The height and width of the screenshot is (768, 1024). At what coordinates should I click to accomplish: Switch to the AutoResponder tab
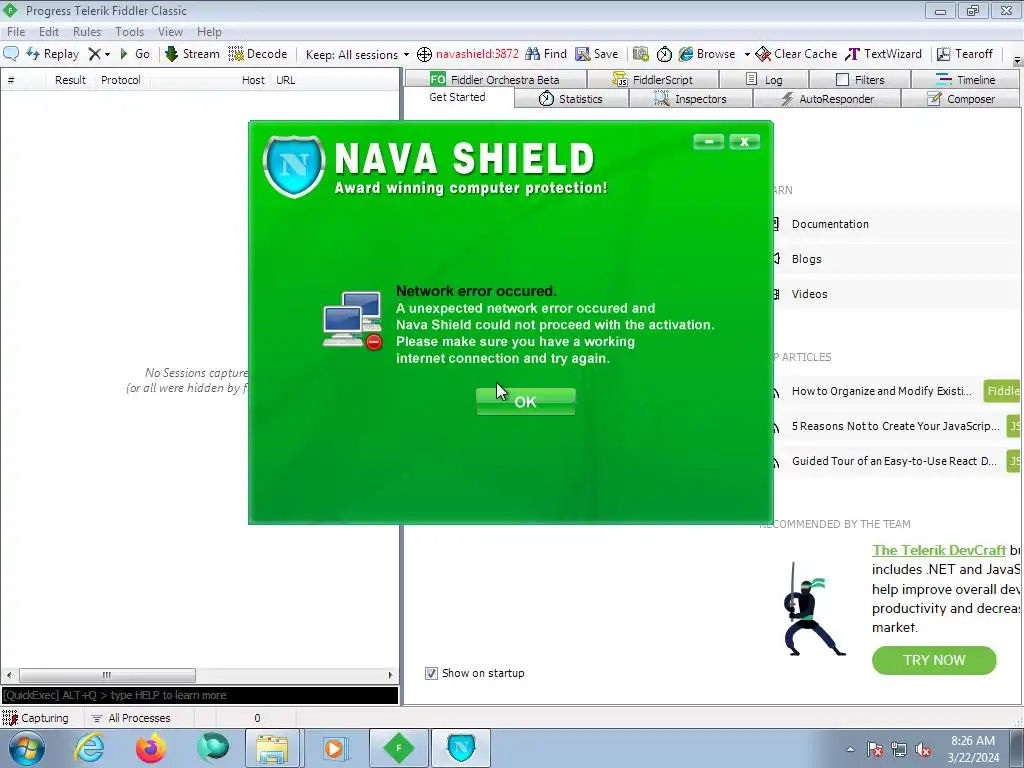827,99
